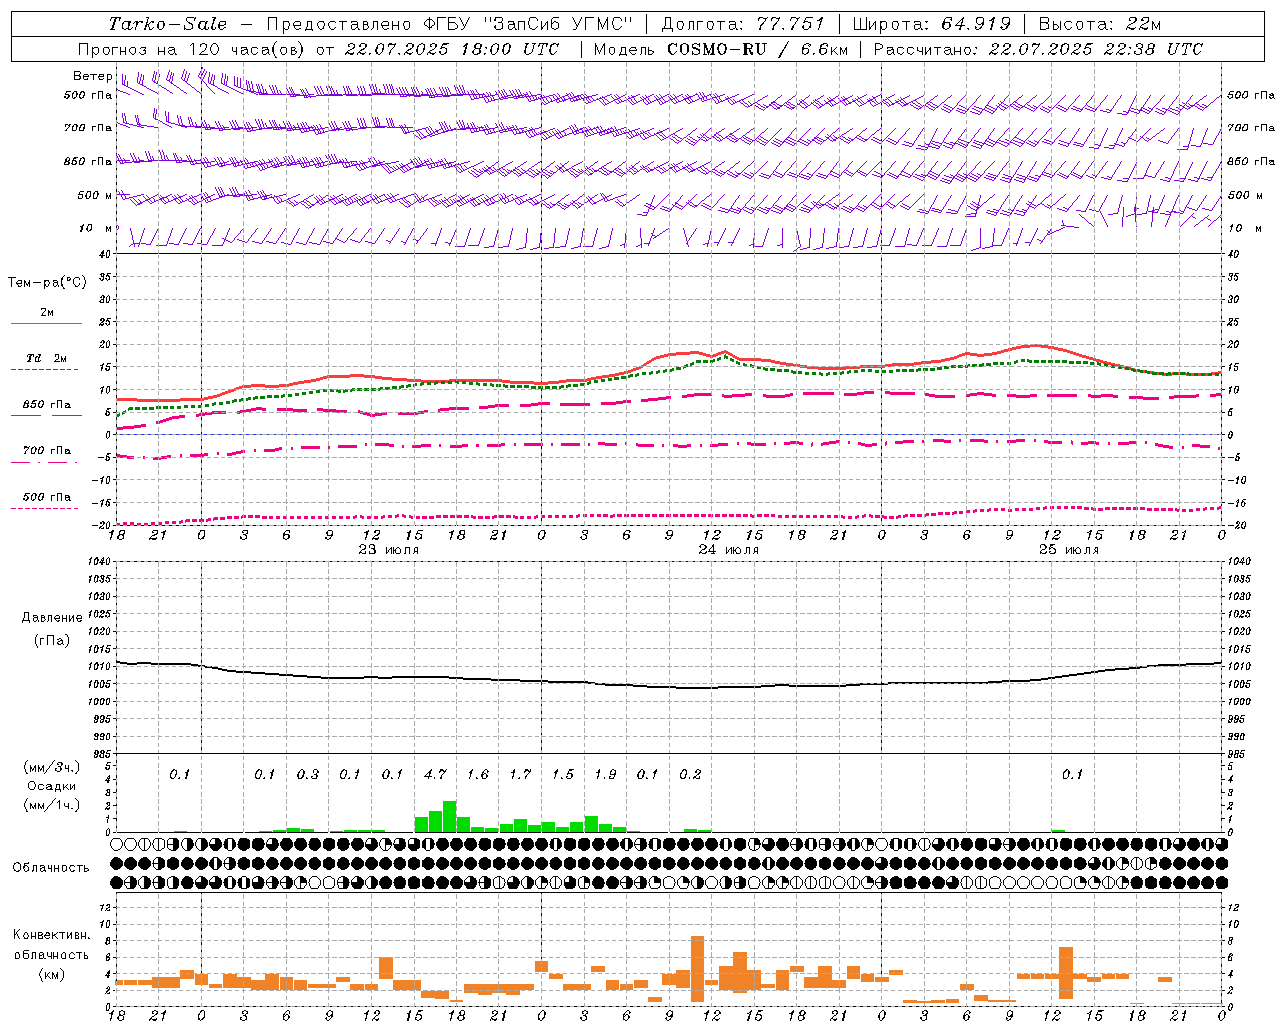Click the 'Осадки' precipitation label
The image size is (1280, 1024).
[52, 786]
